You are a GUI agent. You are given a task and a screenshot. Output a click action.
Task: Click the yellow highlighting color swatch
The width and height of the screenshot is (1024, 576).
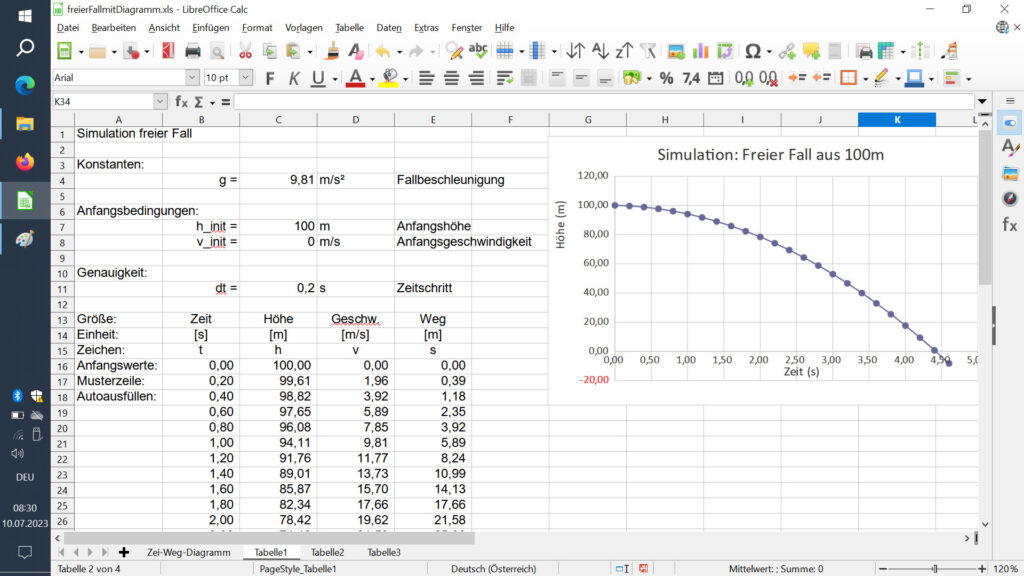click(389, 78)
